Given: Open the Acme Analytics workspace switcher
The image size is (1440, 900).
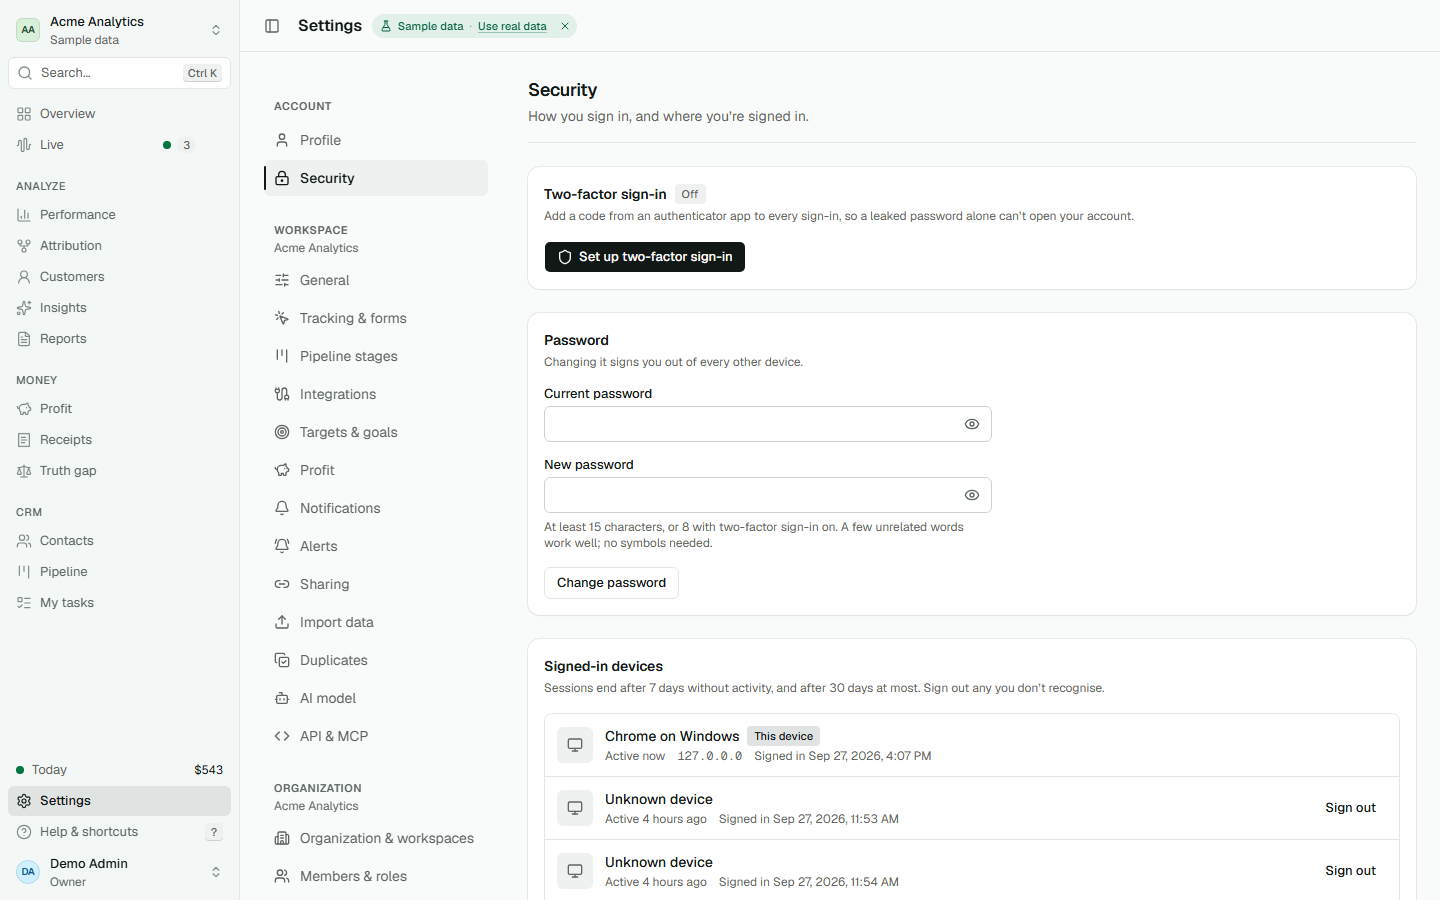Looking at the screenshot, I should [x=119, y=30].
